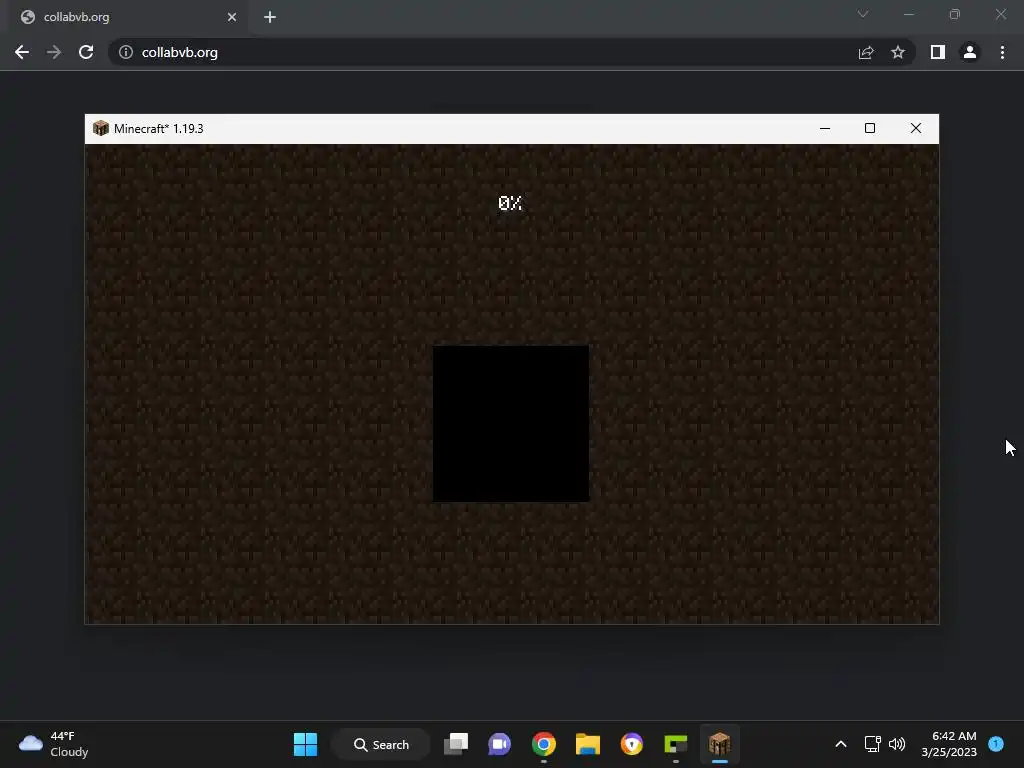
Task: Open the Chat app on taskbar
Action: click(x=500, y=744)
